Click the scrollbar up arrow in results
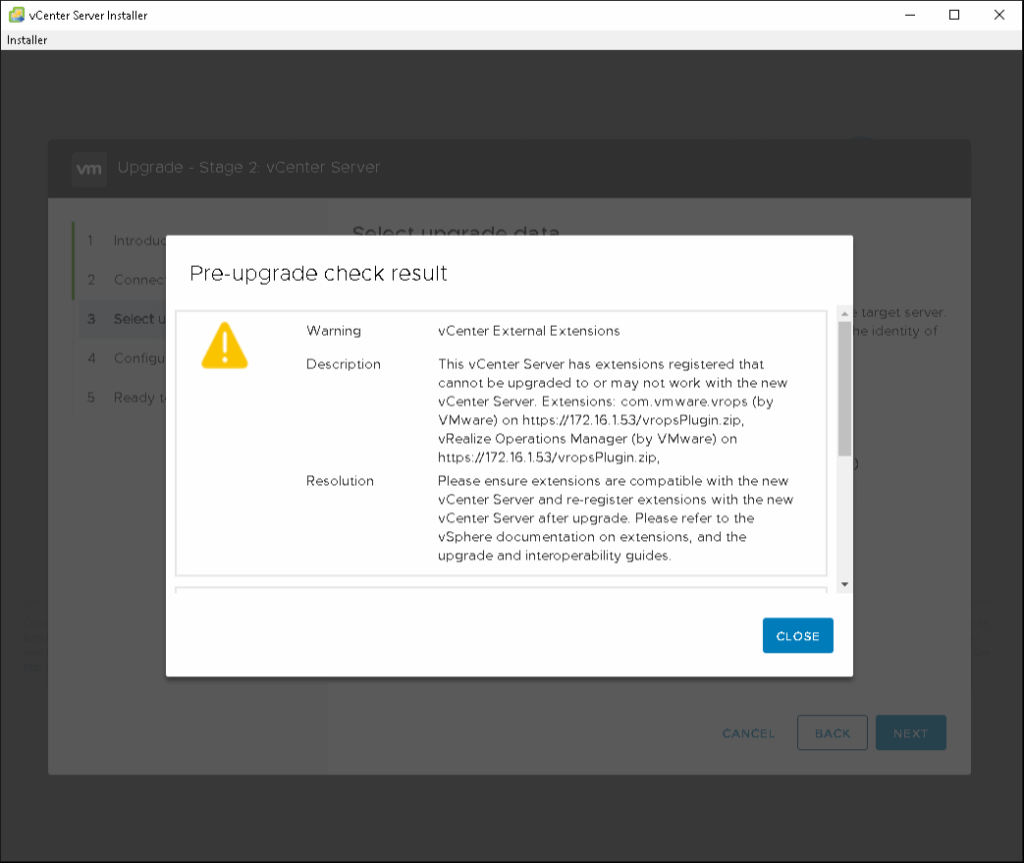 coord(845,313)
